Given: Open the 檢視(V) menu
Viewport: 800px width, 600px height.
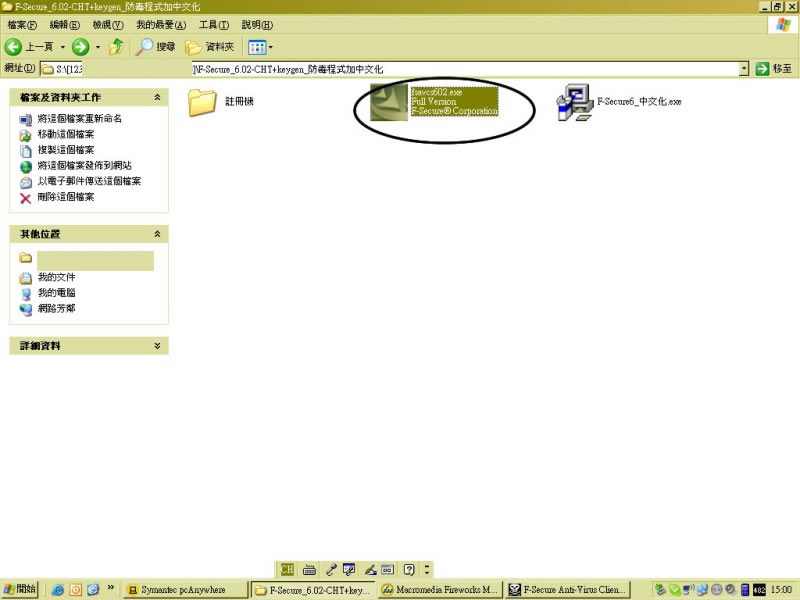Looking at the screenshot, I should click(108, 24).
